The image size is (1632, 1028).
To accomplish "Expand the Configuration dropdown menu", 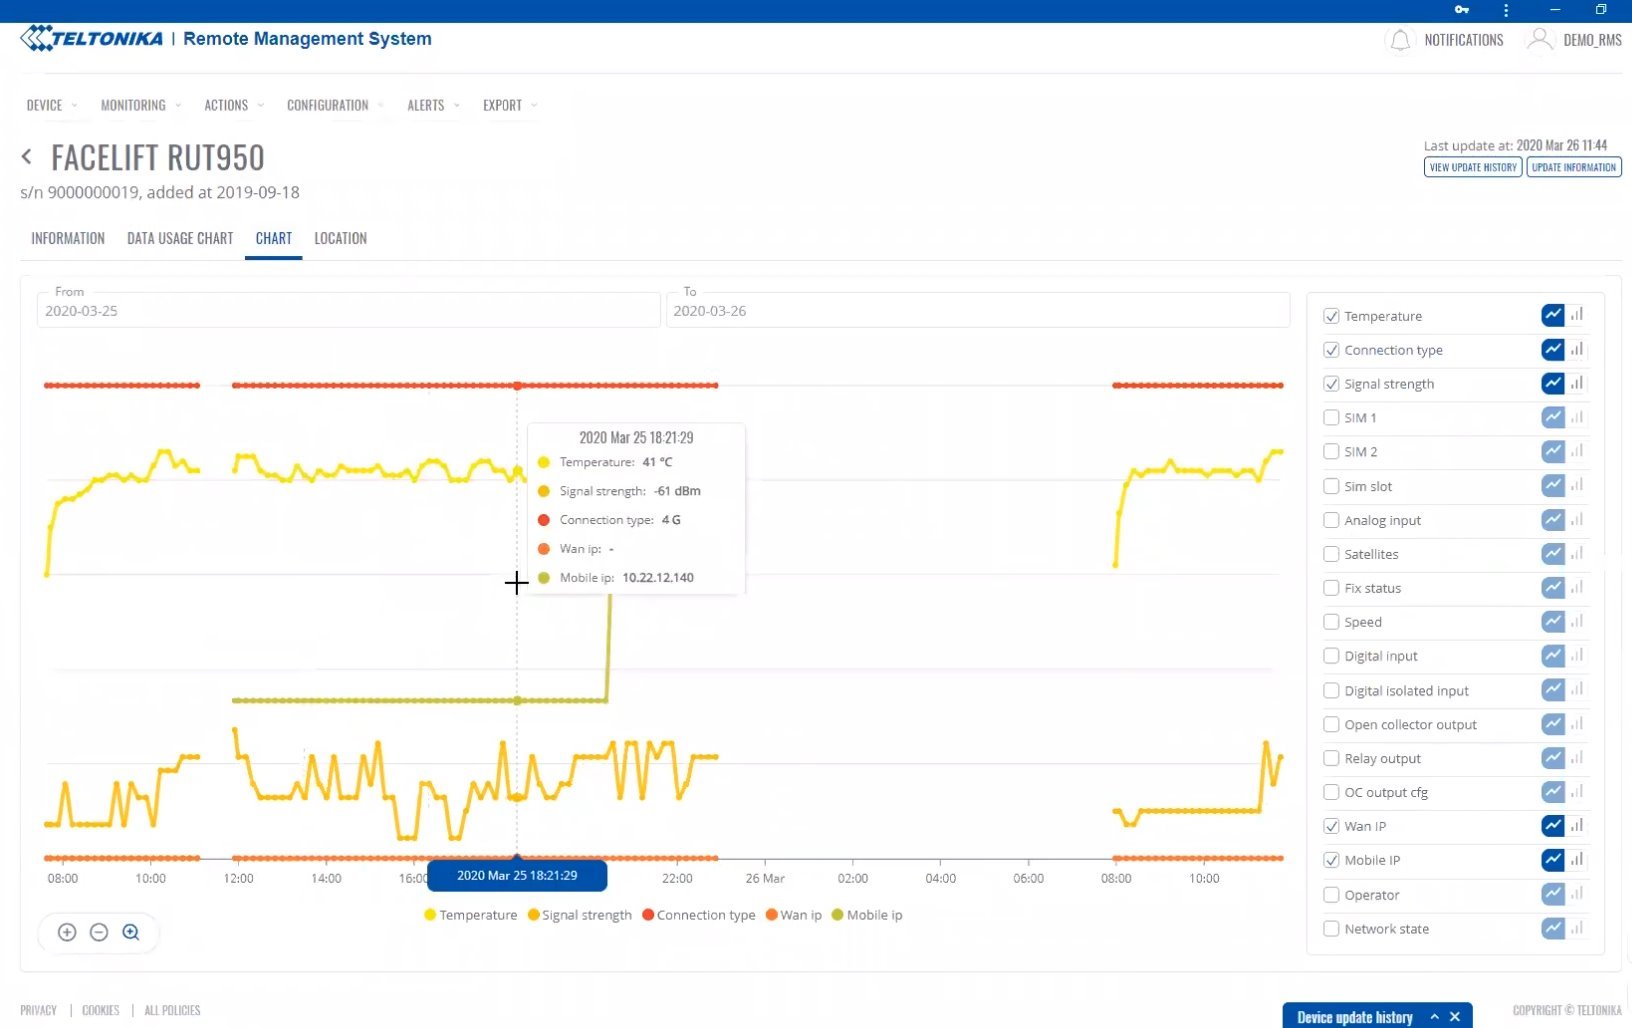I will tap(334, 105).
